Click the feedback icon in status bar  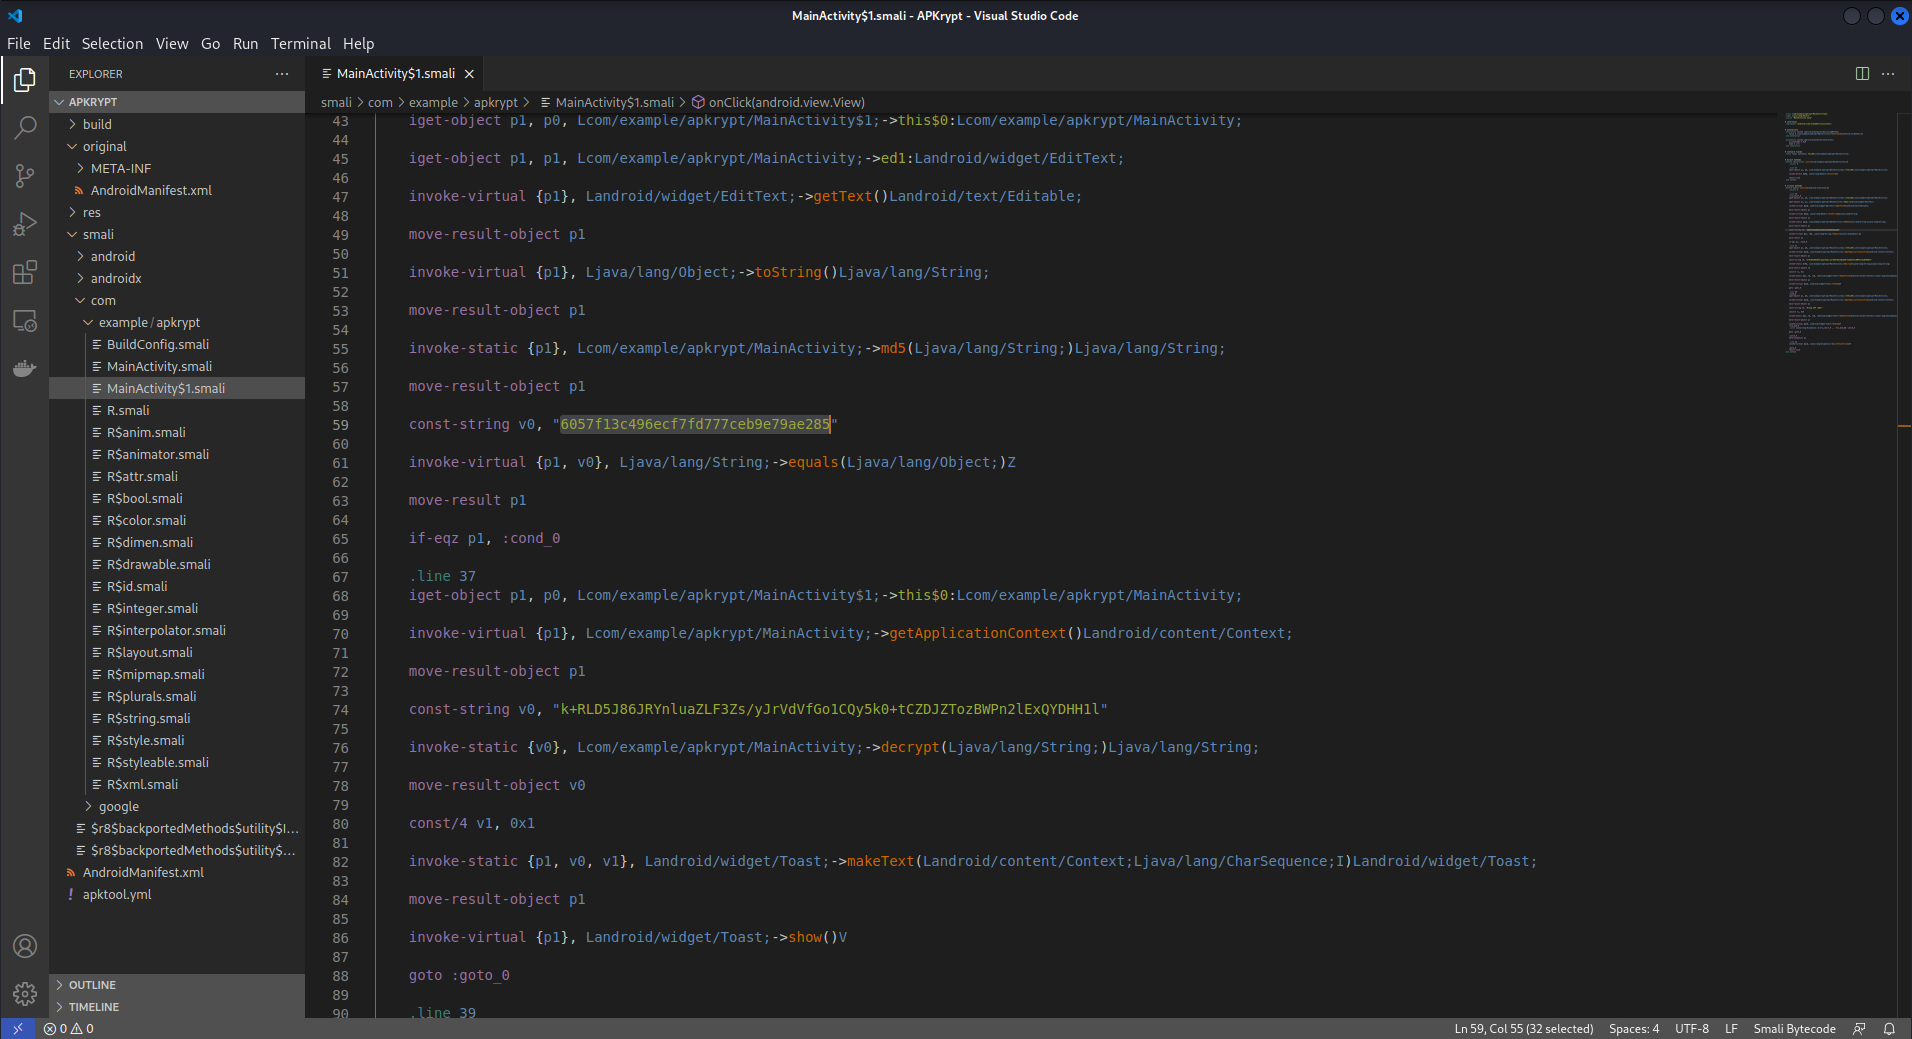pos(1859,1029)
